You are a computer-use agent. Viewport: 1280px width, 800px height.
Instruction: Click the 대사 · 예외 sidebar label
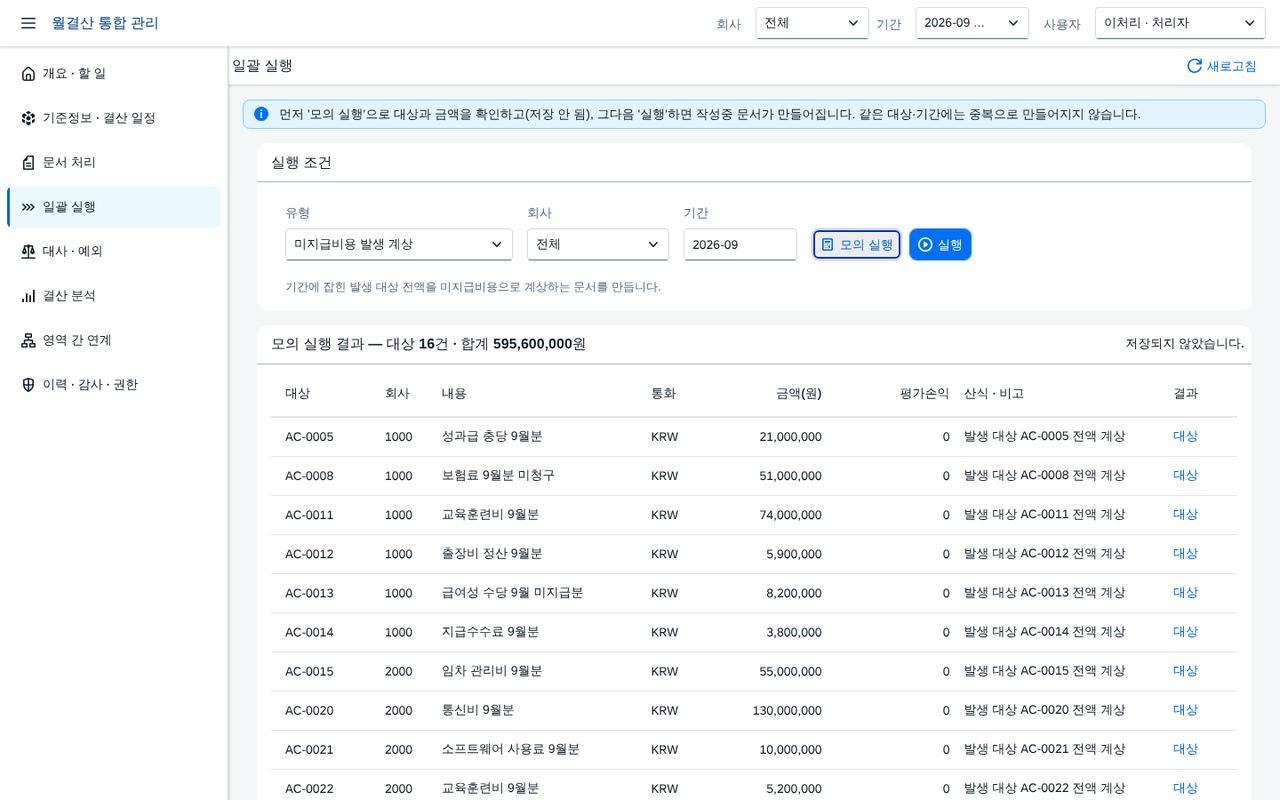(x=73, y=251)
